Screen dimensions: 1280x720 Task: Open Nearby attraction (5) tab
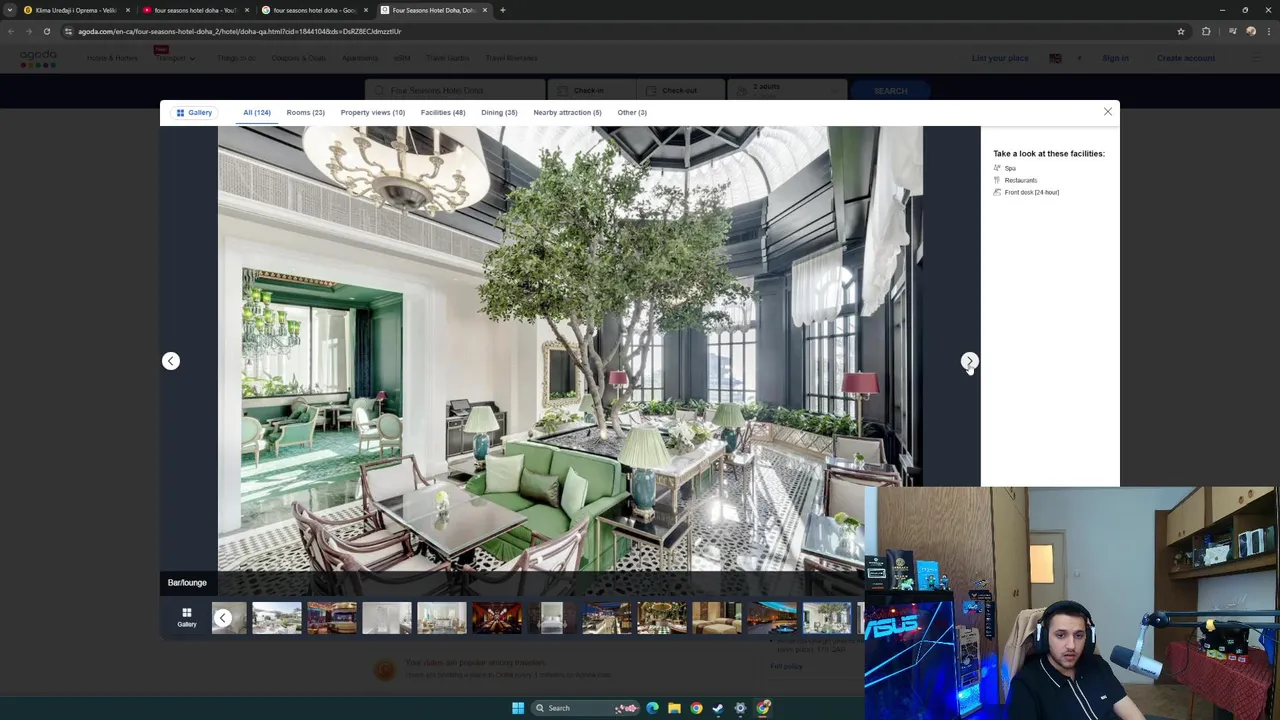pyautogui.click(x=567, y=113)
